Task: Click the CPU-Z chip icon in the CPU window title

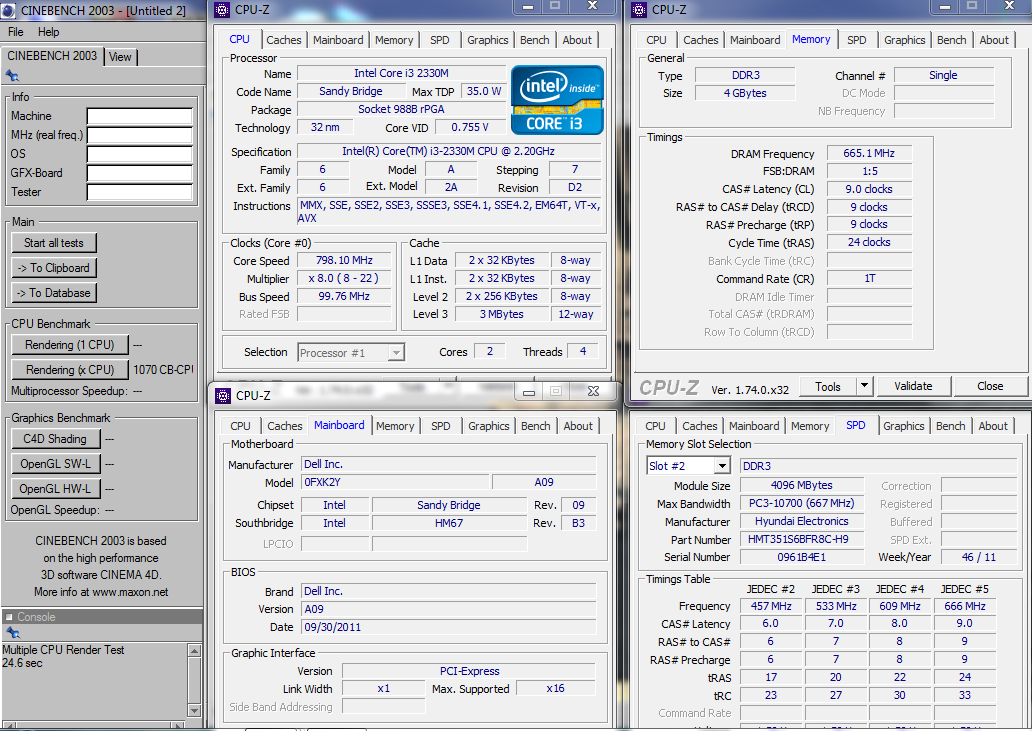Action: tap(222, 9)
